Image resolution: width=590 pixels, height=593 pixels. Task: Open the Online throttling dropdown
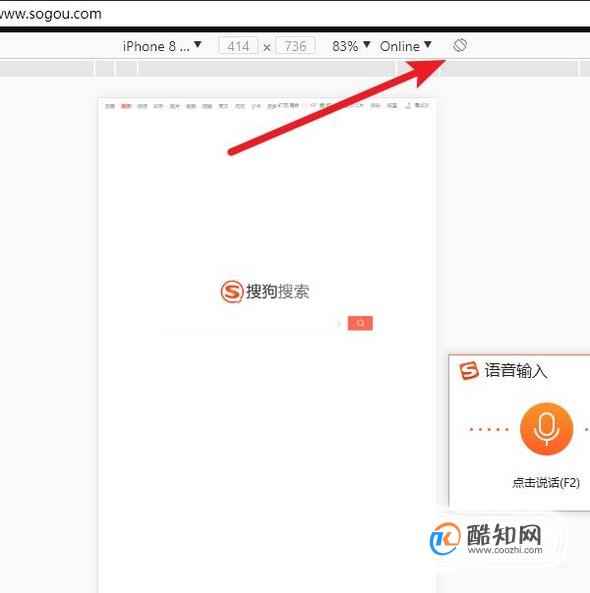click(x=405, y=46)
